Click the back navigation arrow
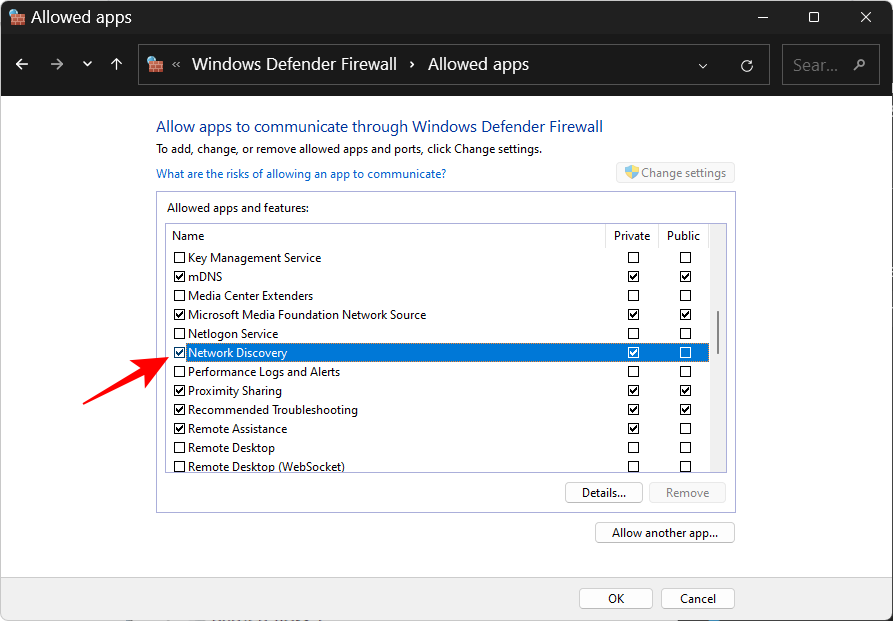The height and width of the screenshot is (621, 893). pyautogui.click(x=22, y=64)
